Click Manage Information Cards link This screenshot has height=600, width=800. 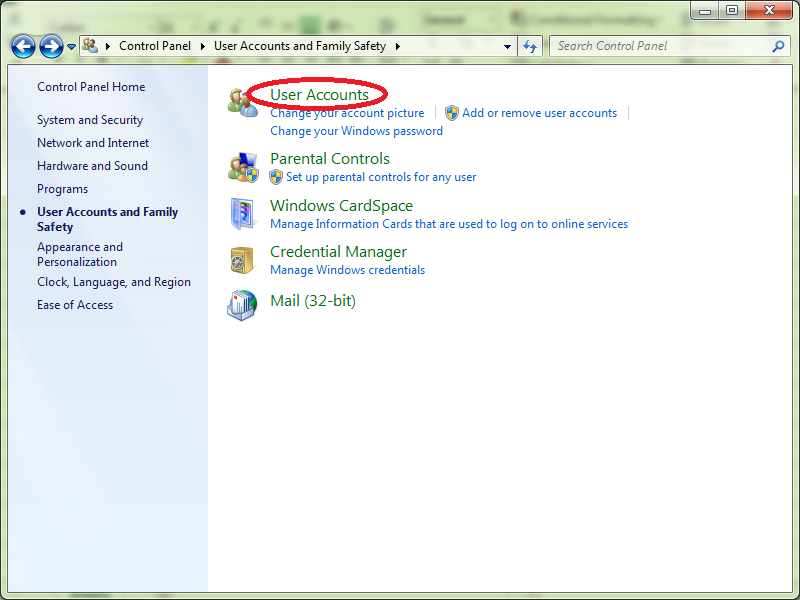click(449, 224)
